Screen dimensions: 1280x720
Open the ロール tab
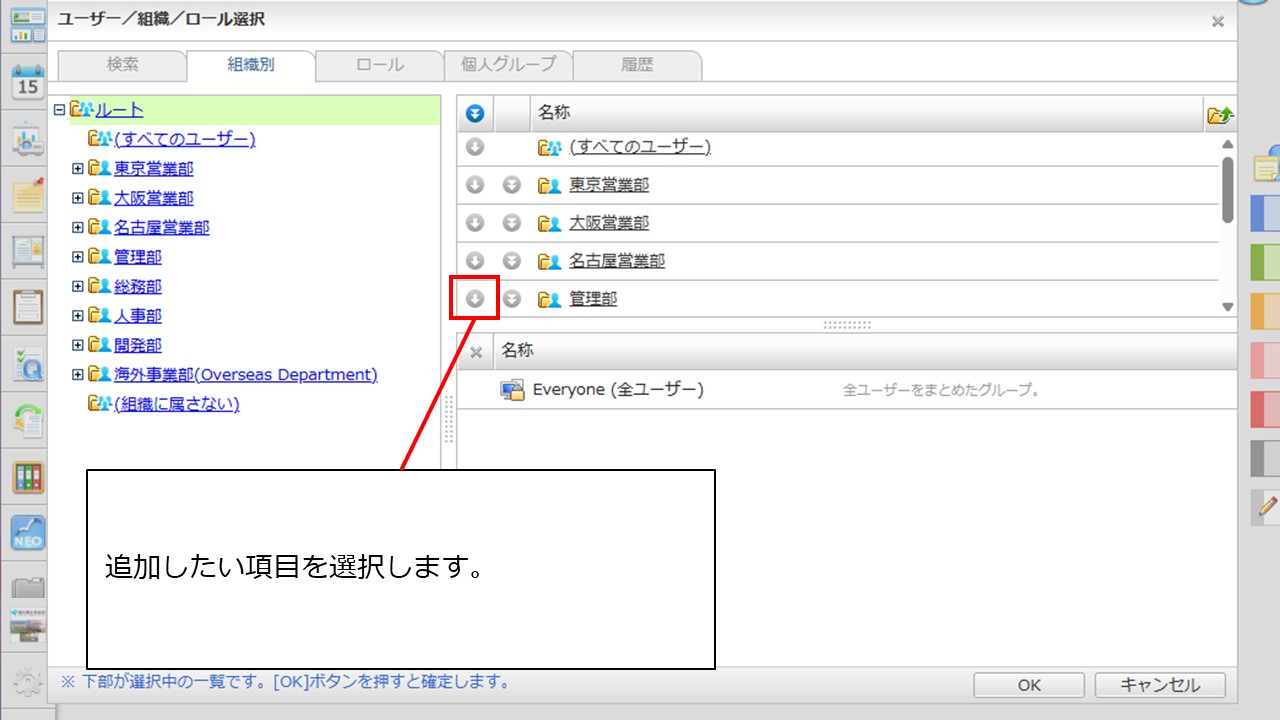(380, 65)
